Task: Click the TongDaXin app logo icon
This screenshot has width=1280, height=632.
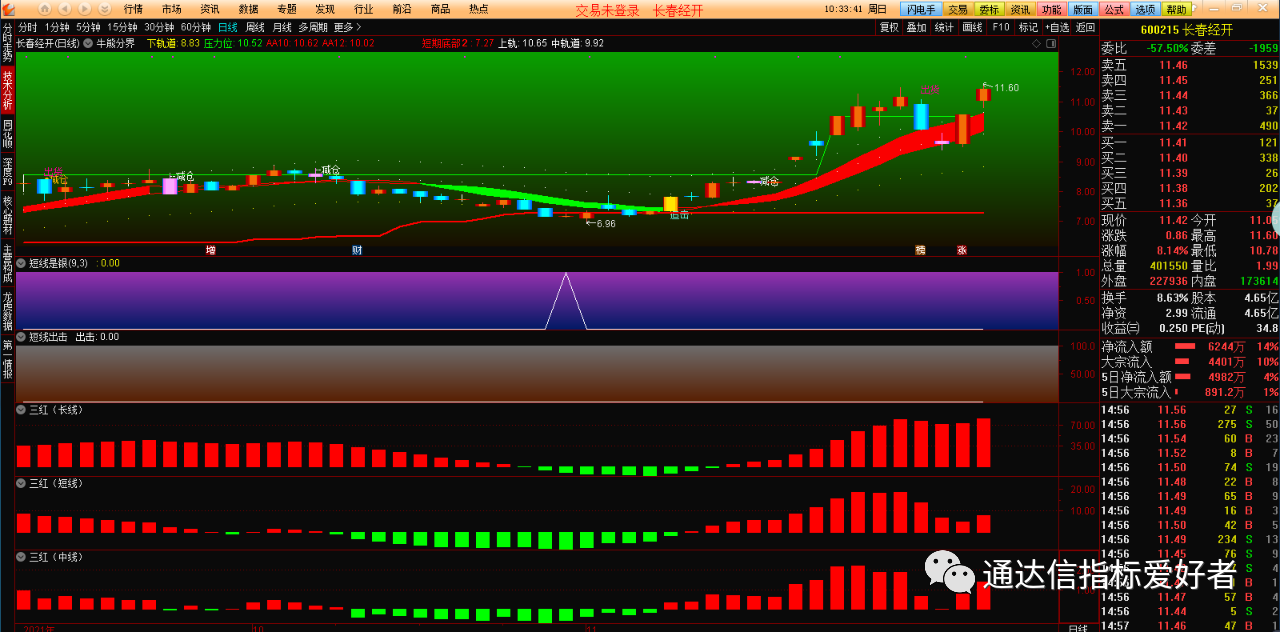Action: (8, 9)
